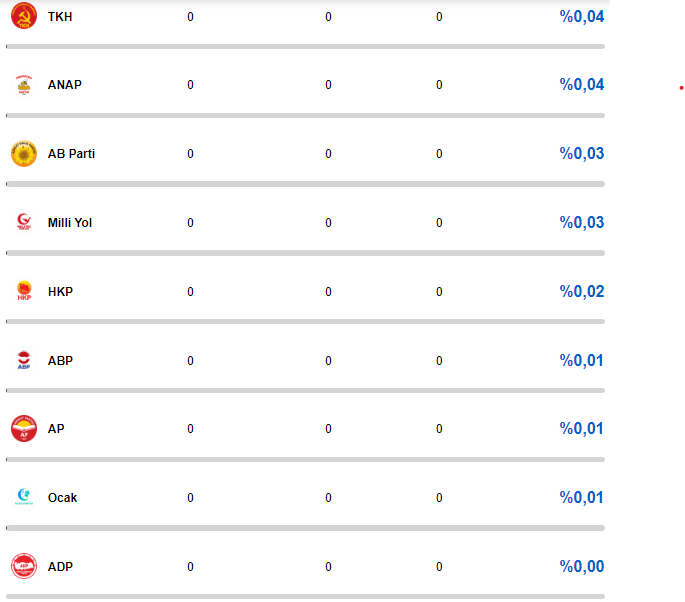Viewport: 685px width, 602px height.
Task: Click the AP party logo
Action: [24, 429]
